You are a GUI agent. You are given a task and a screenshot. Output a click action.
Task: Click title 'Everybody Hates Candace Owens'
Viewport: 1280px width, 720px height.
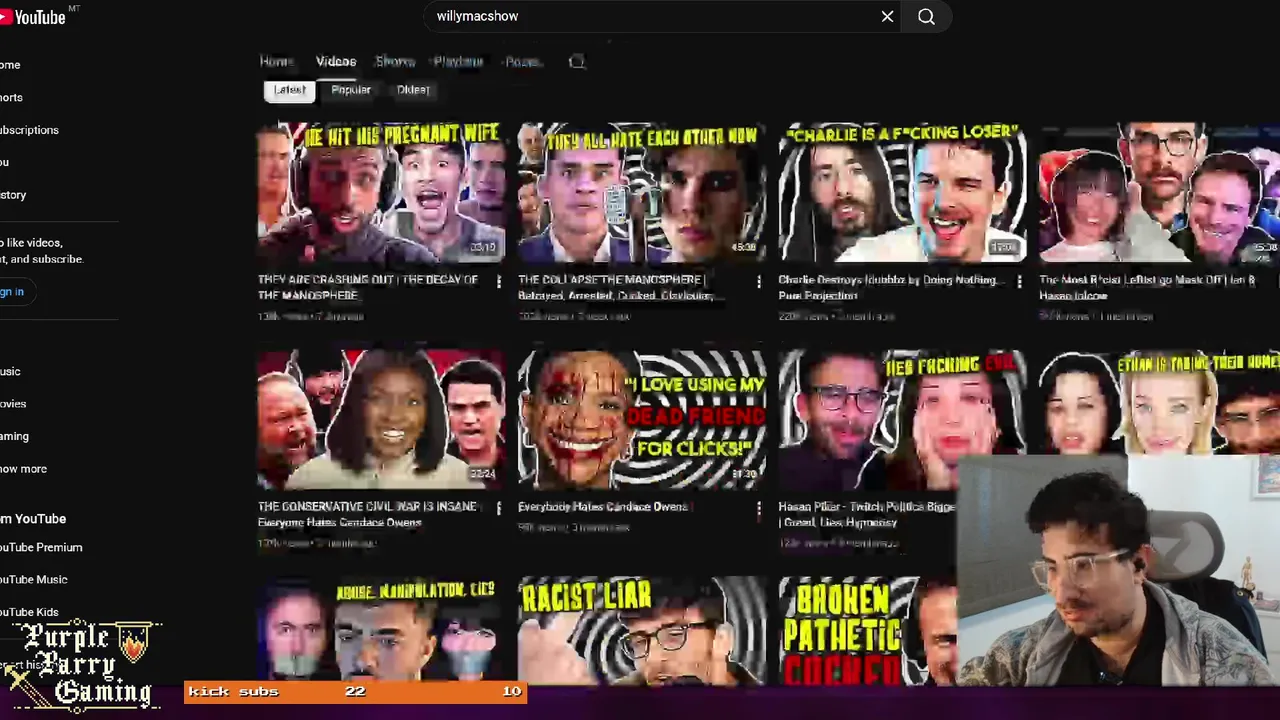(604, 507)
